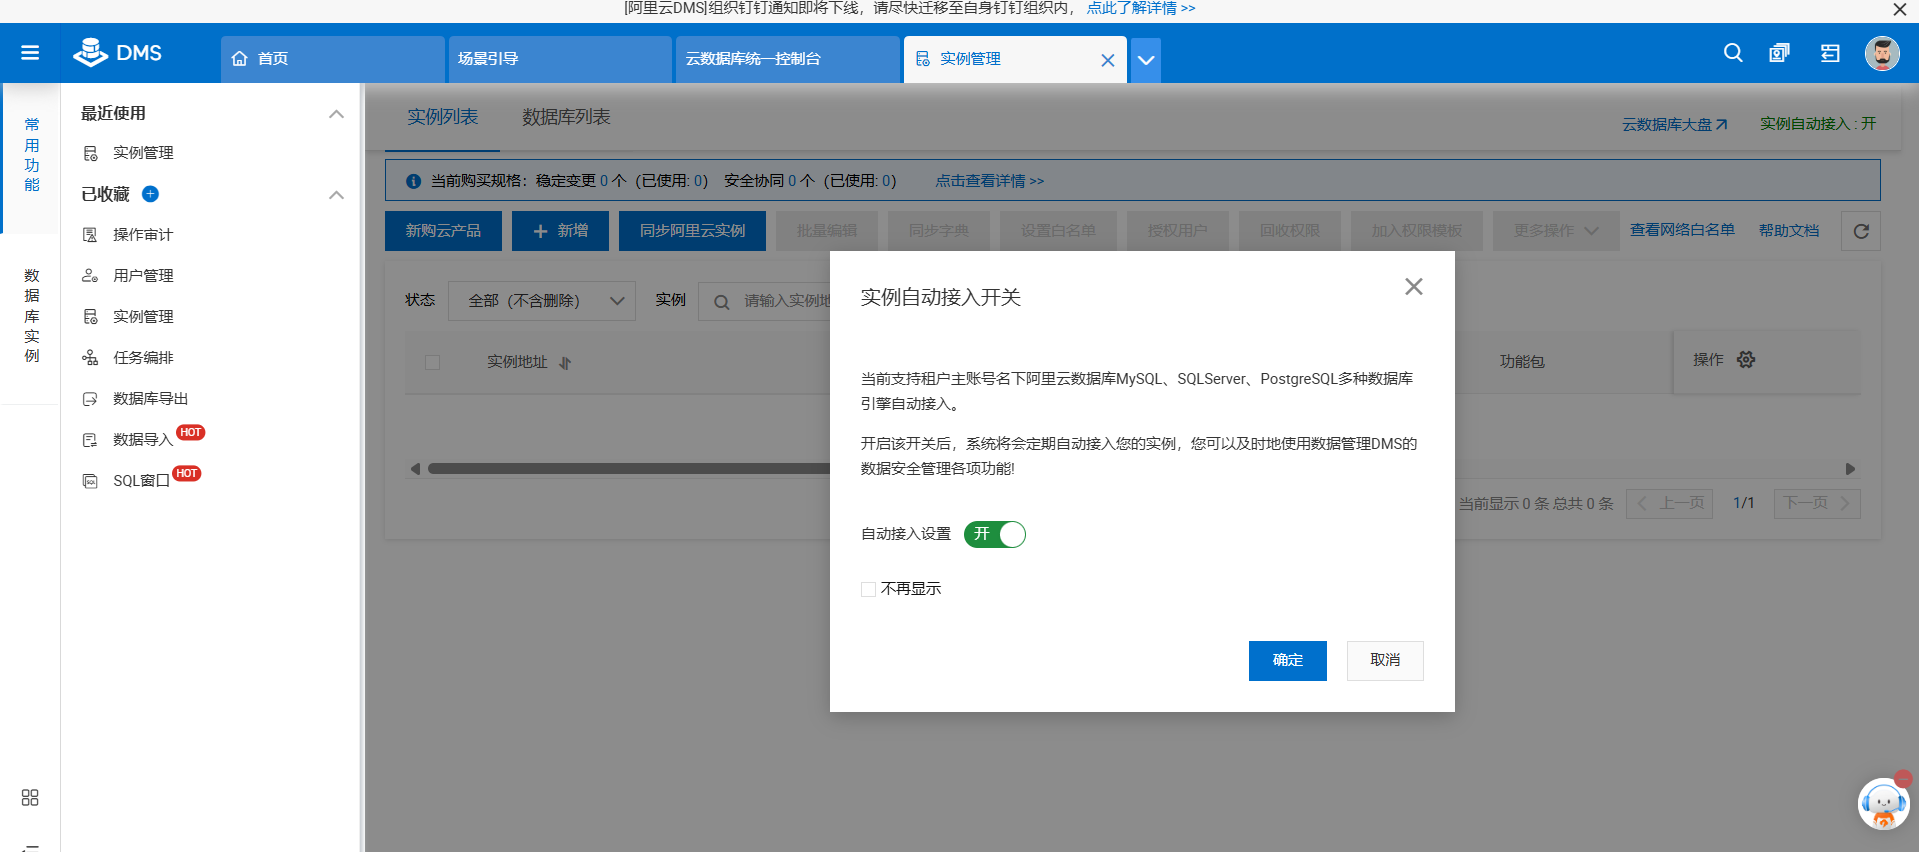This screenshot has height=852, width=1919.
Task: Collapse the 已收藏 section
Action: (x=337, y=195)
